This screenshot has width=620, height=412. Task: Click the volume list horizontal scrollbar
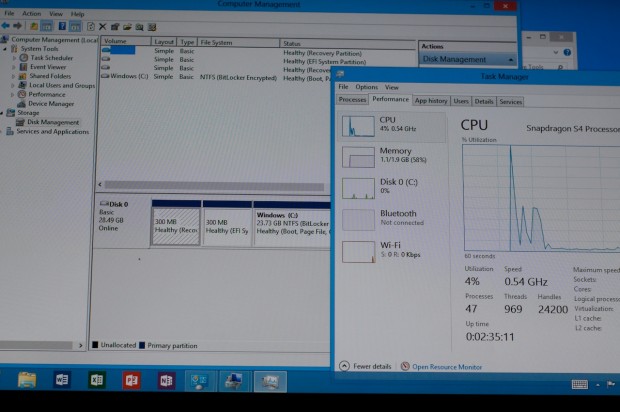tap(214, 185)
